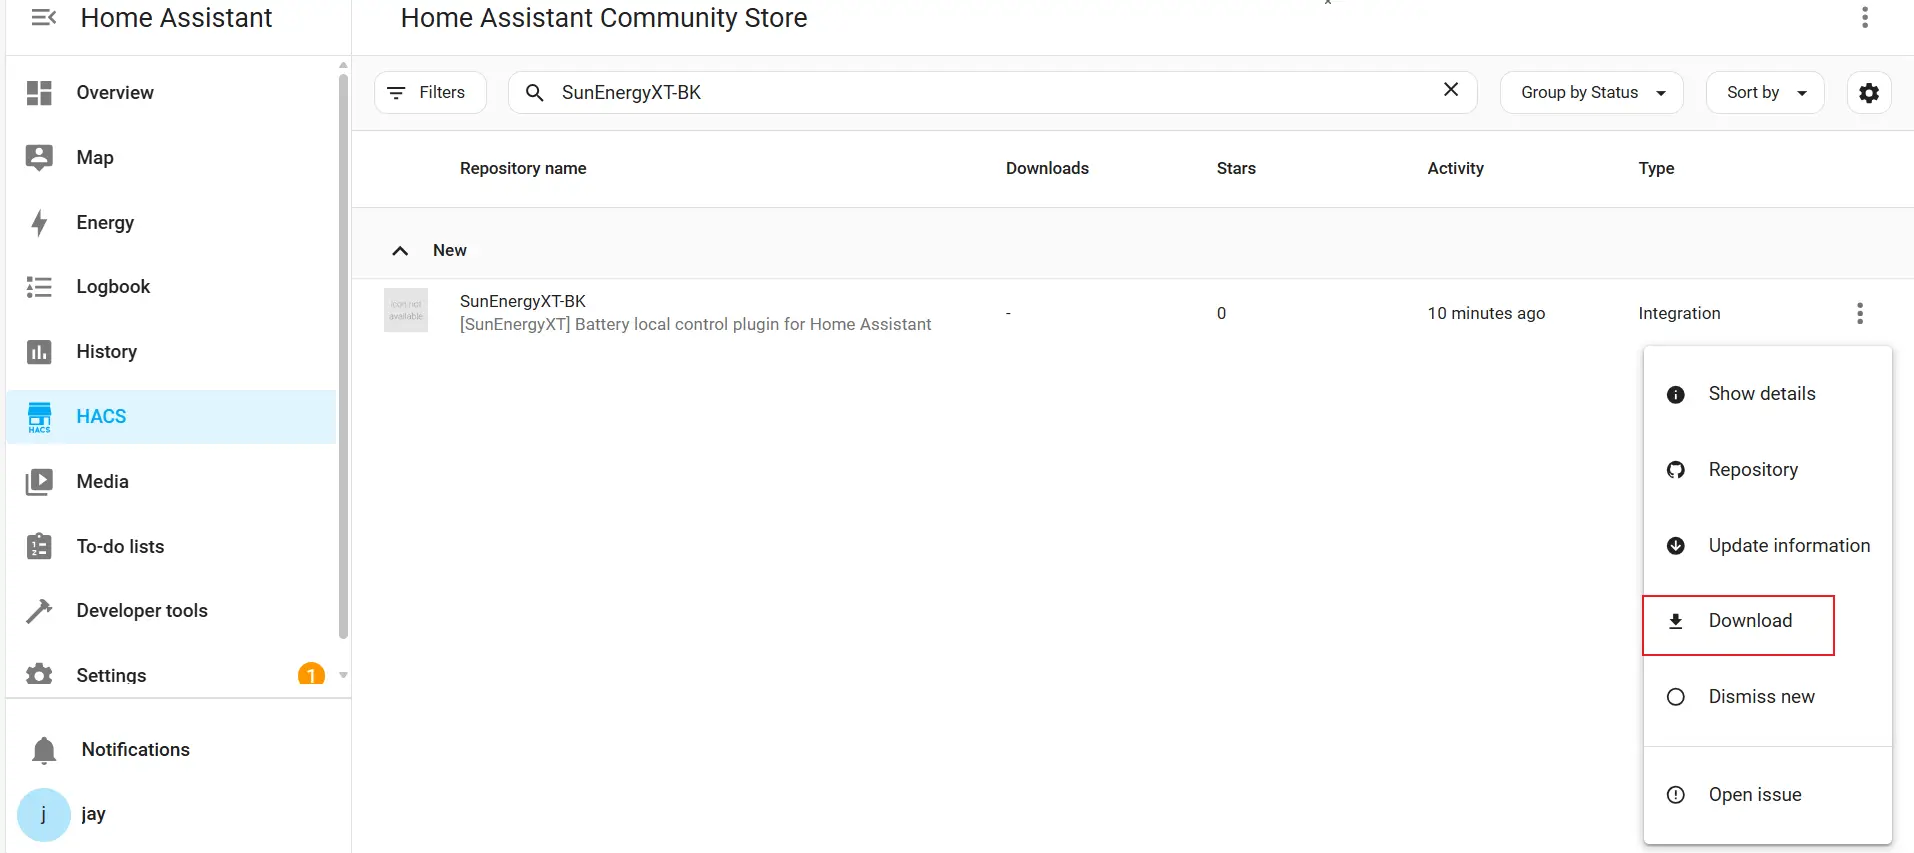
Task: Open the HACS sidebar item
Action: (x=101, y=416)
